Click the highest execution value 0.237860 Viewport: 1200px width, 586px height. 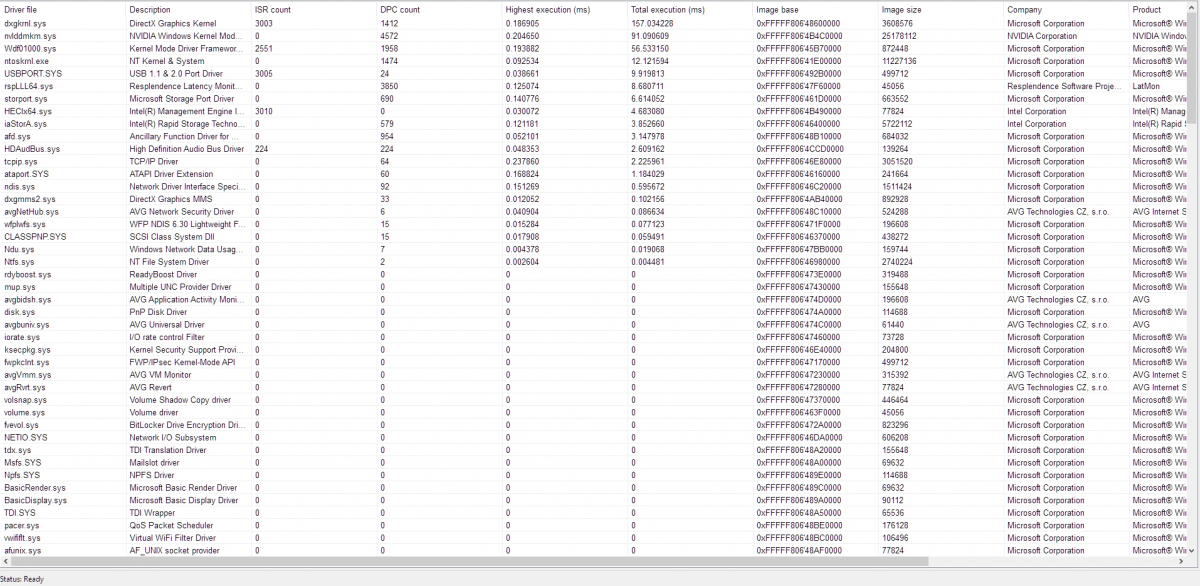click(x=523, y=161)
